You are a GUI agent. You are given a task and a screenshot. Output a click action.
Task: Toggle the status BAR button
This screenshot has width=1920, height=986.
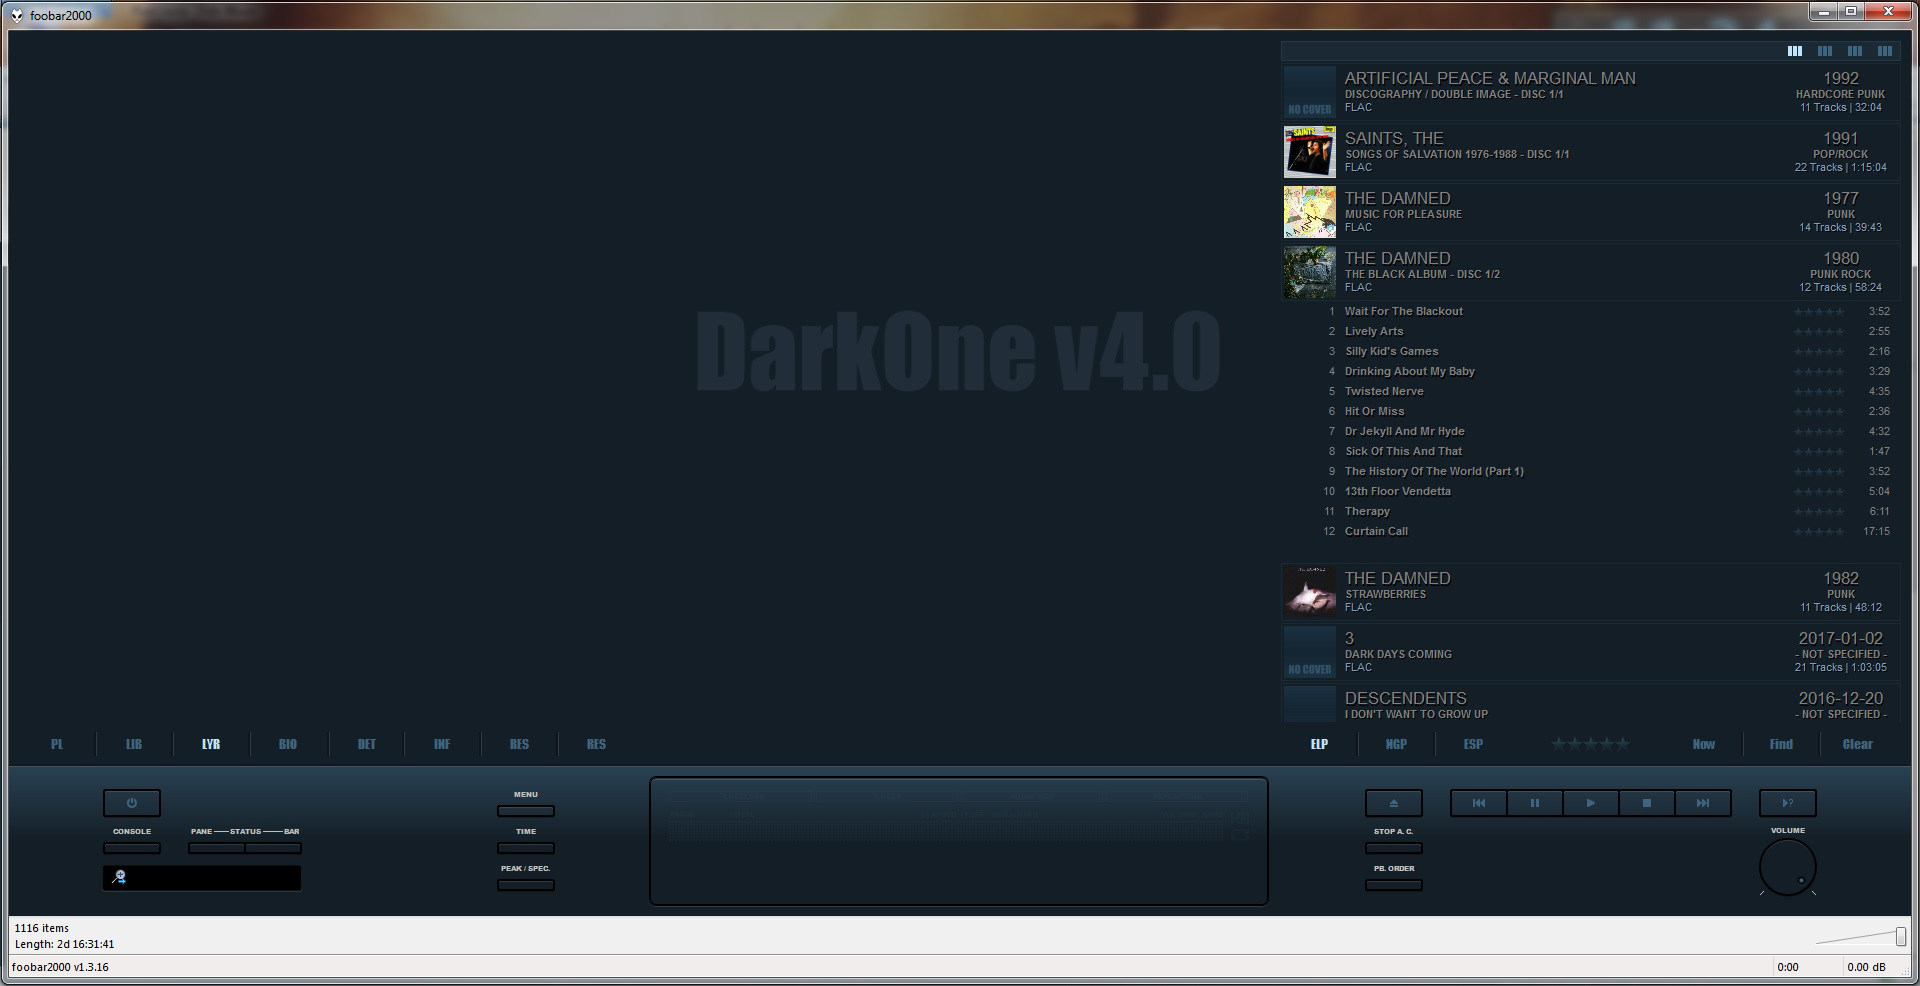[273, 848]
